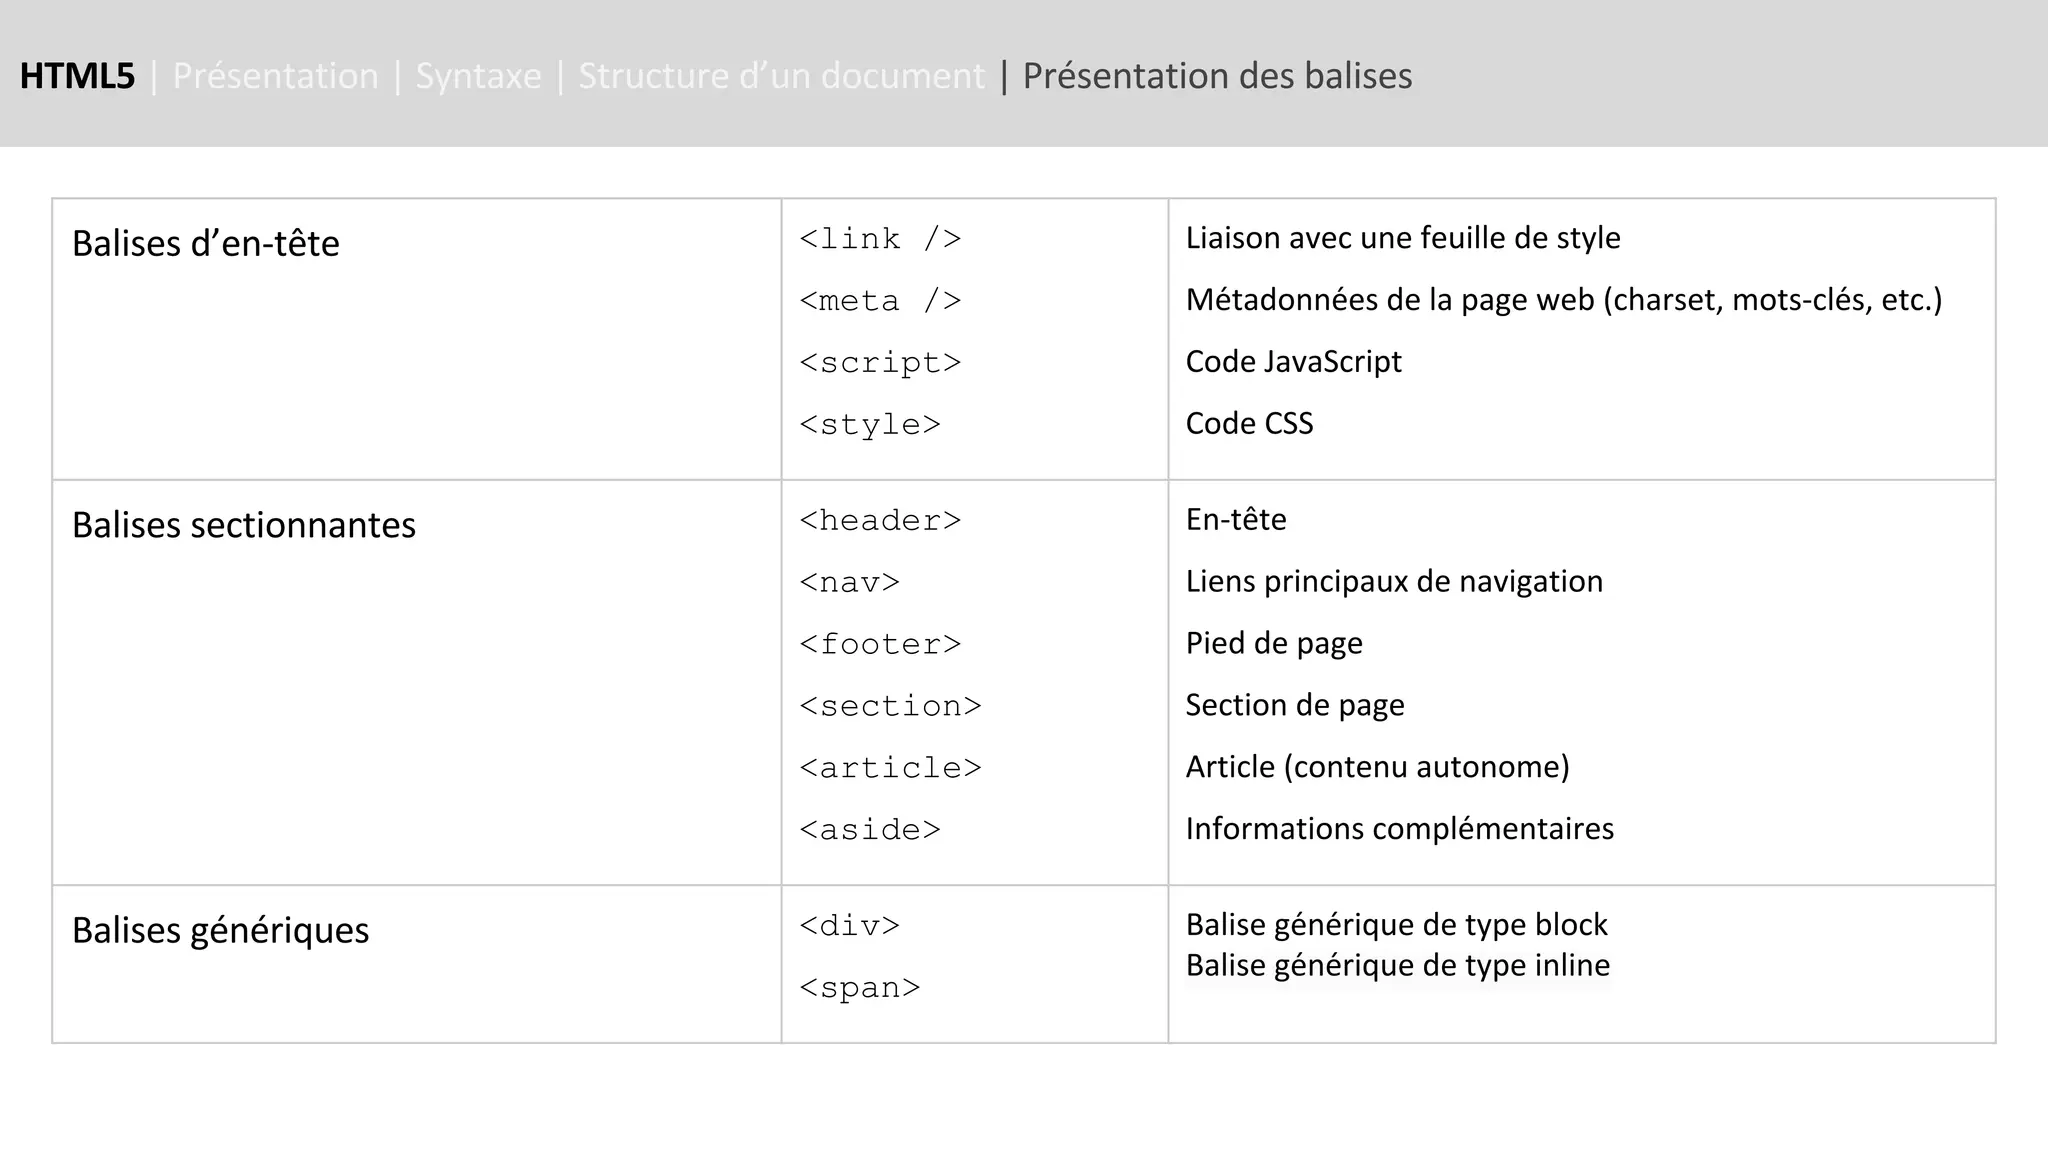
Task: Click the <style> tag code
Action: [x=870, y=425]
